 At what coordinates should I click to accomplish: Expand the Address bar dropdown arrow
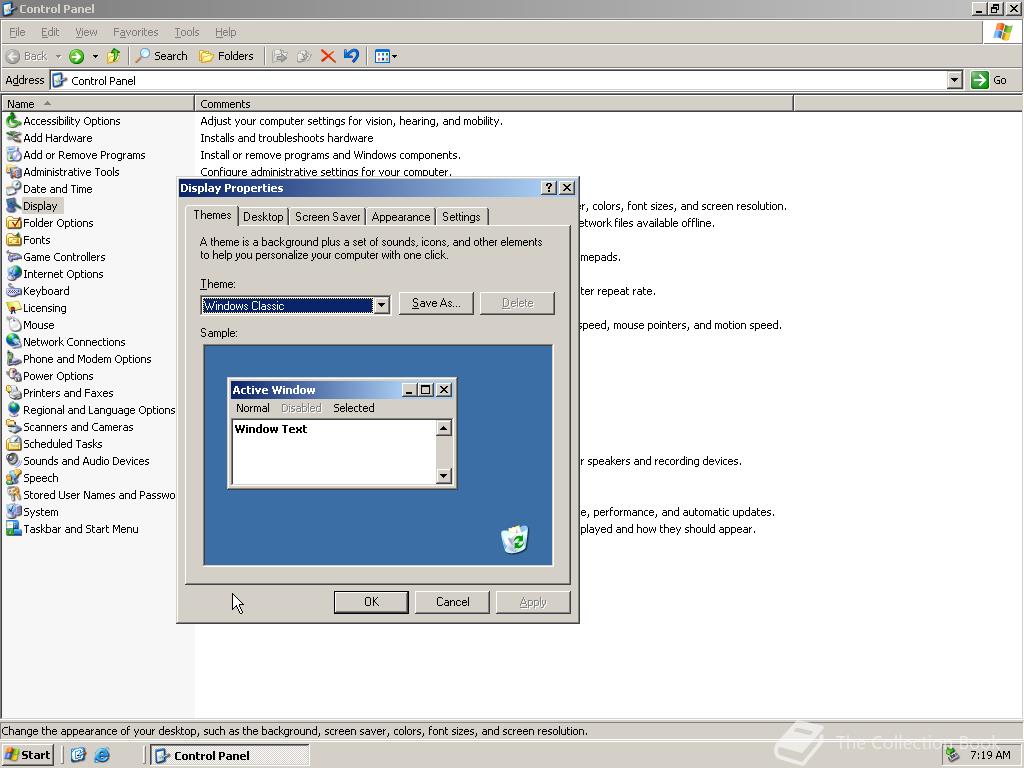pyautogui.click(x=955, y=80)
